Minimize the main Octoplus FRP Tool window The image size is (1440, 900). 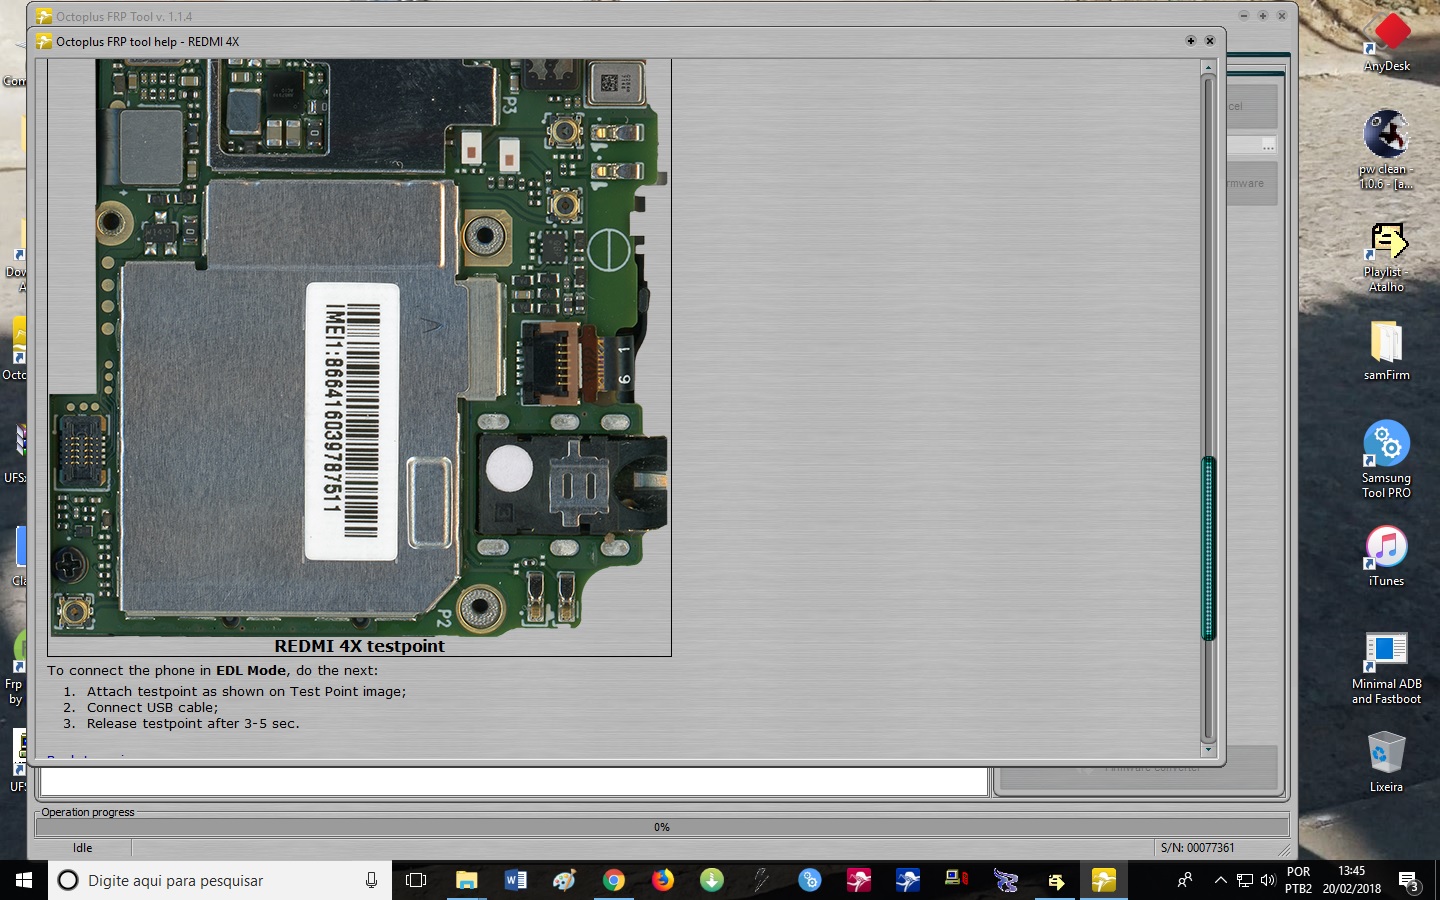pyautogui.click(x=1243, y=16)
